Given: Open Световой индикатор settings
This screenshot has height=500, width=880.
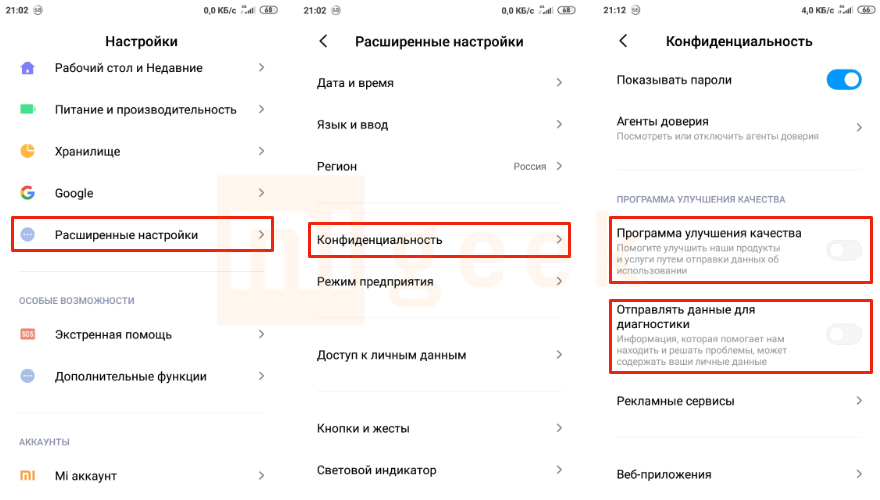Looking at the screenshot, I should pyautogui.click(x=438, y=470).
